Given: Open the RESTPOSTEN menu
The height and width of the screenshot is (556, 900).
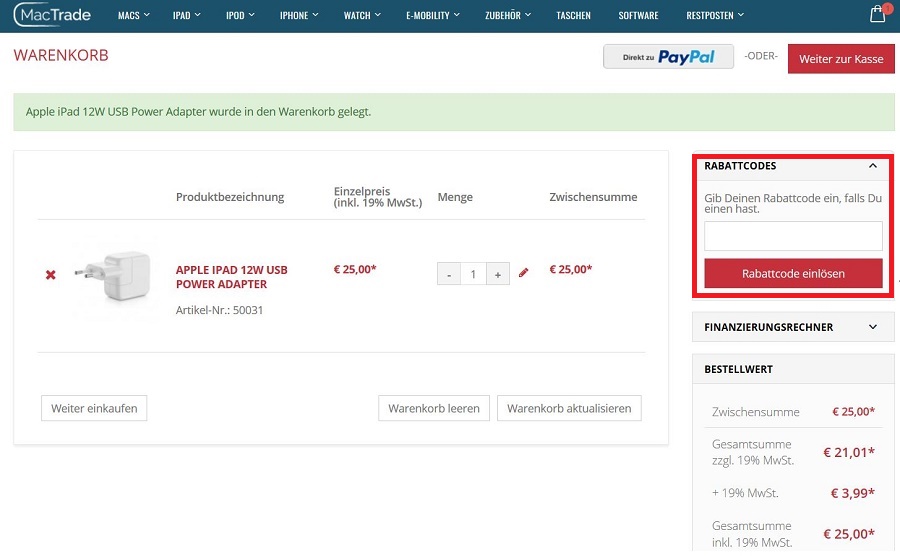Looking at the screenshot, I should point(715,15).
